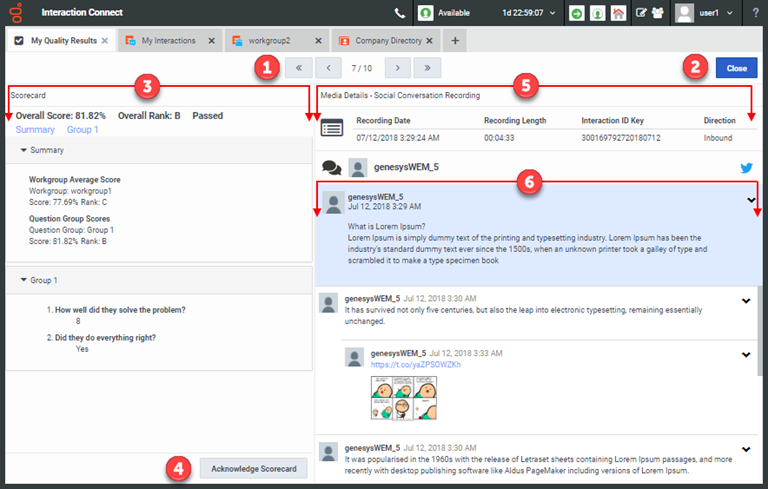Click the Acknowledge Scorecard button
The image size is (768, 489).
[253, 468]
